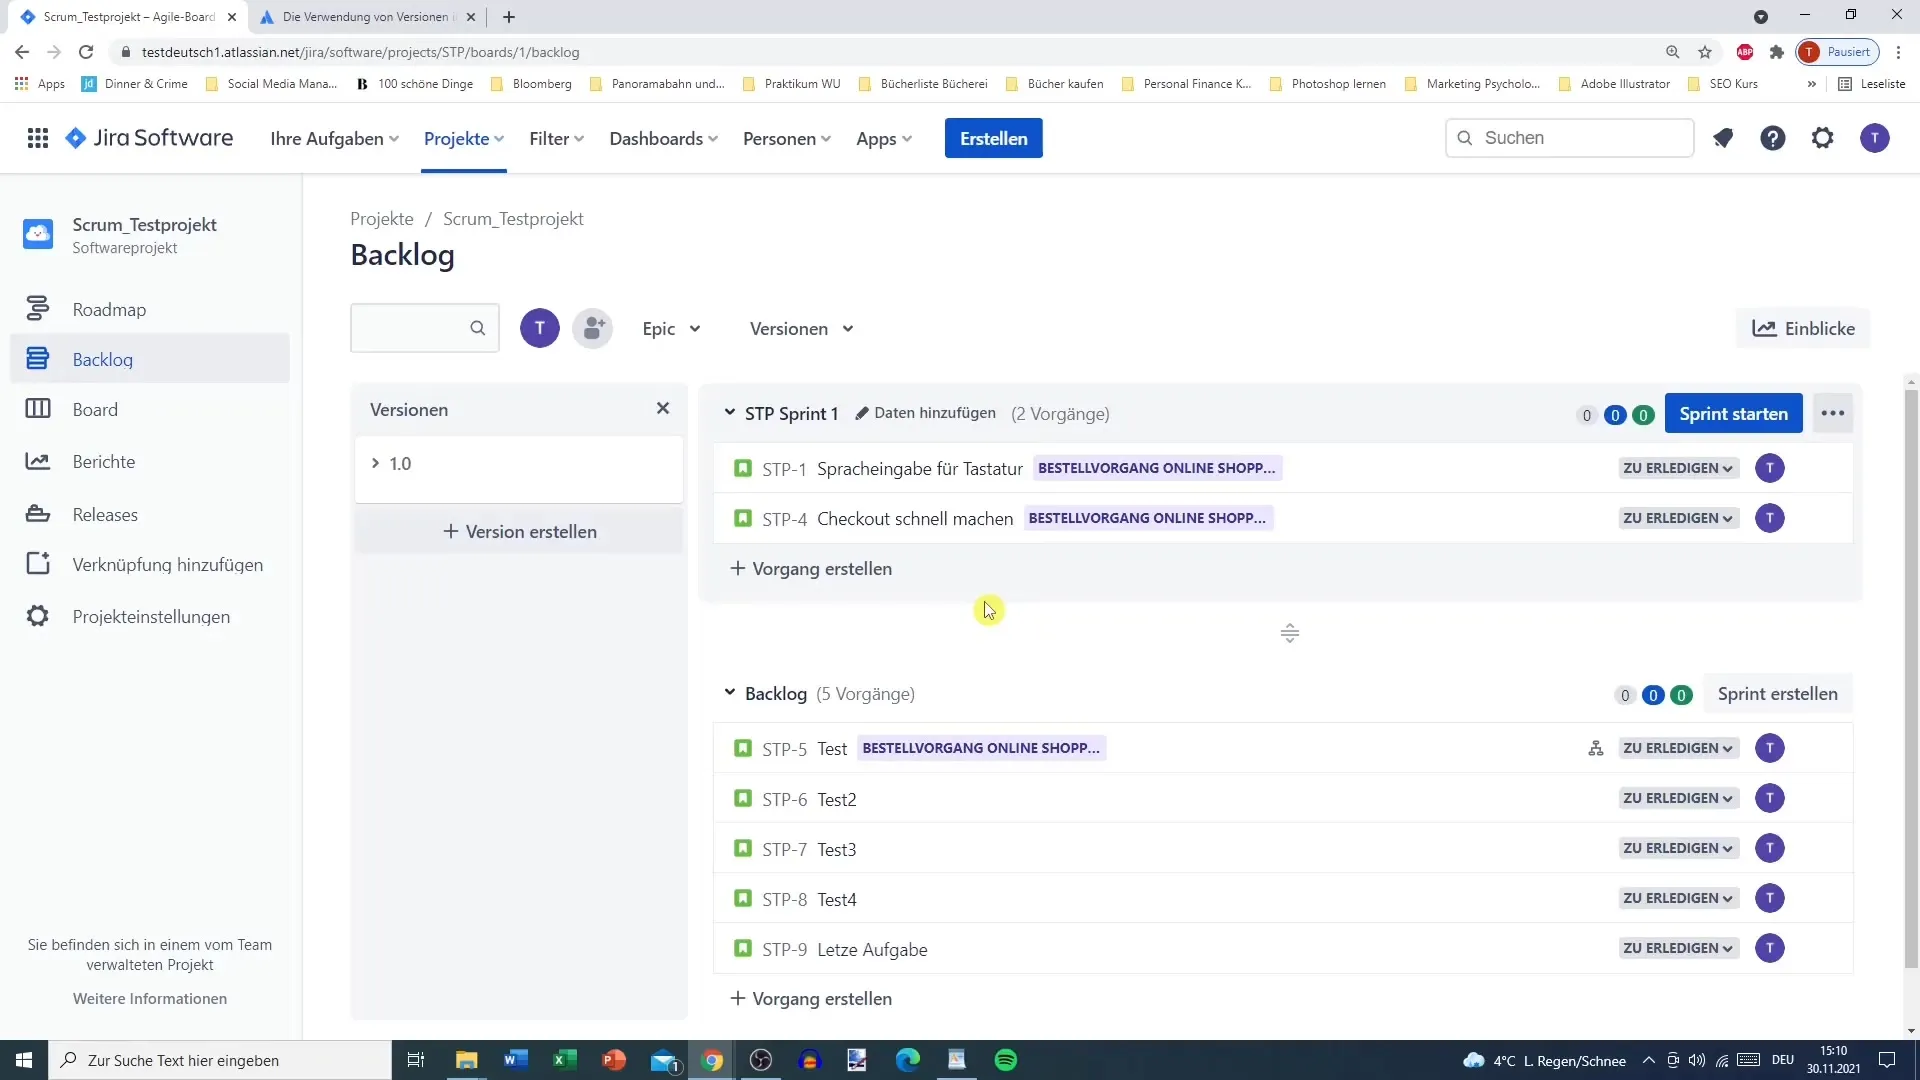Screen dimensions: 1920x1080
Task: Open the STP Sprint 1 more actions menu
Action: pyautogui.click(x=1832, y=413)
